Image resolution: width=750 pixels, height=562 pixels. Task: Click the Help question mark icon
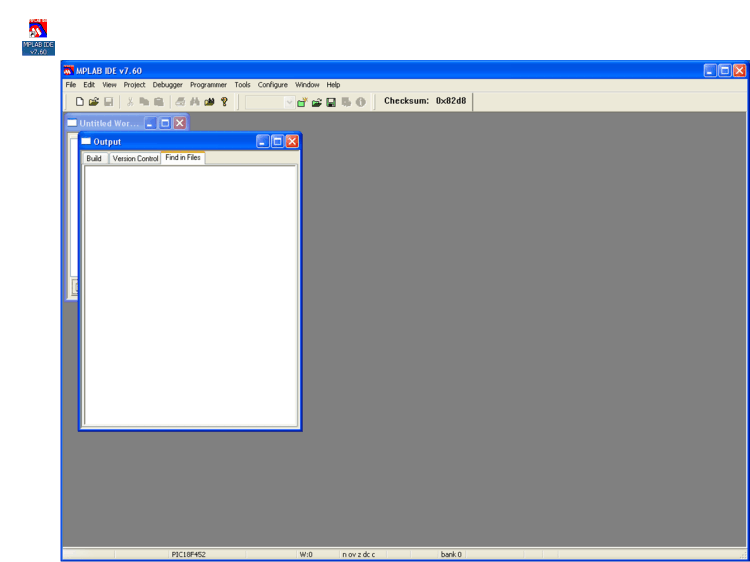[224, 101]
